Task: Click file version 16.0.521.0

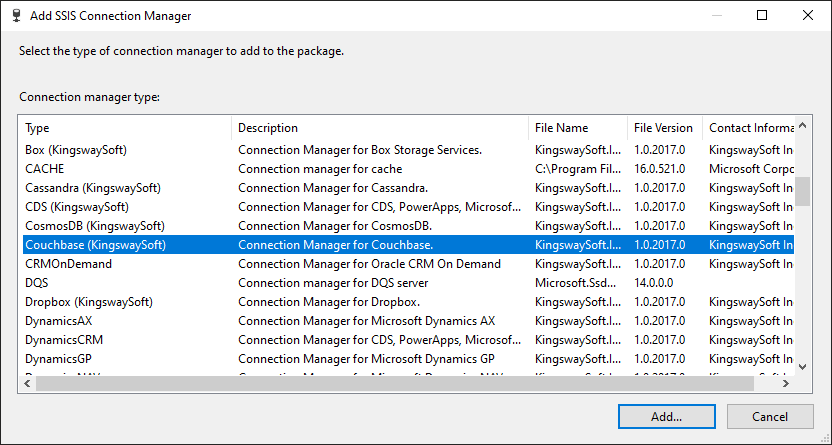Action: click(660, 169)
